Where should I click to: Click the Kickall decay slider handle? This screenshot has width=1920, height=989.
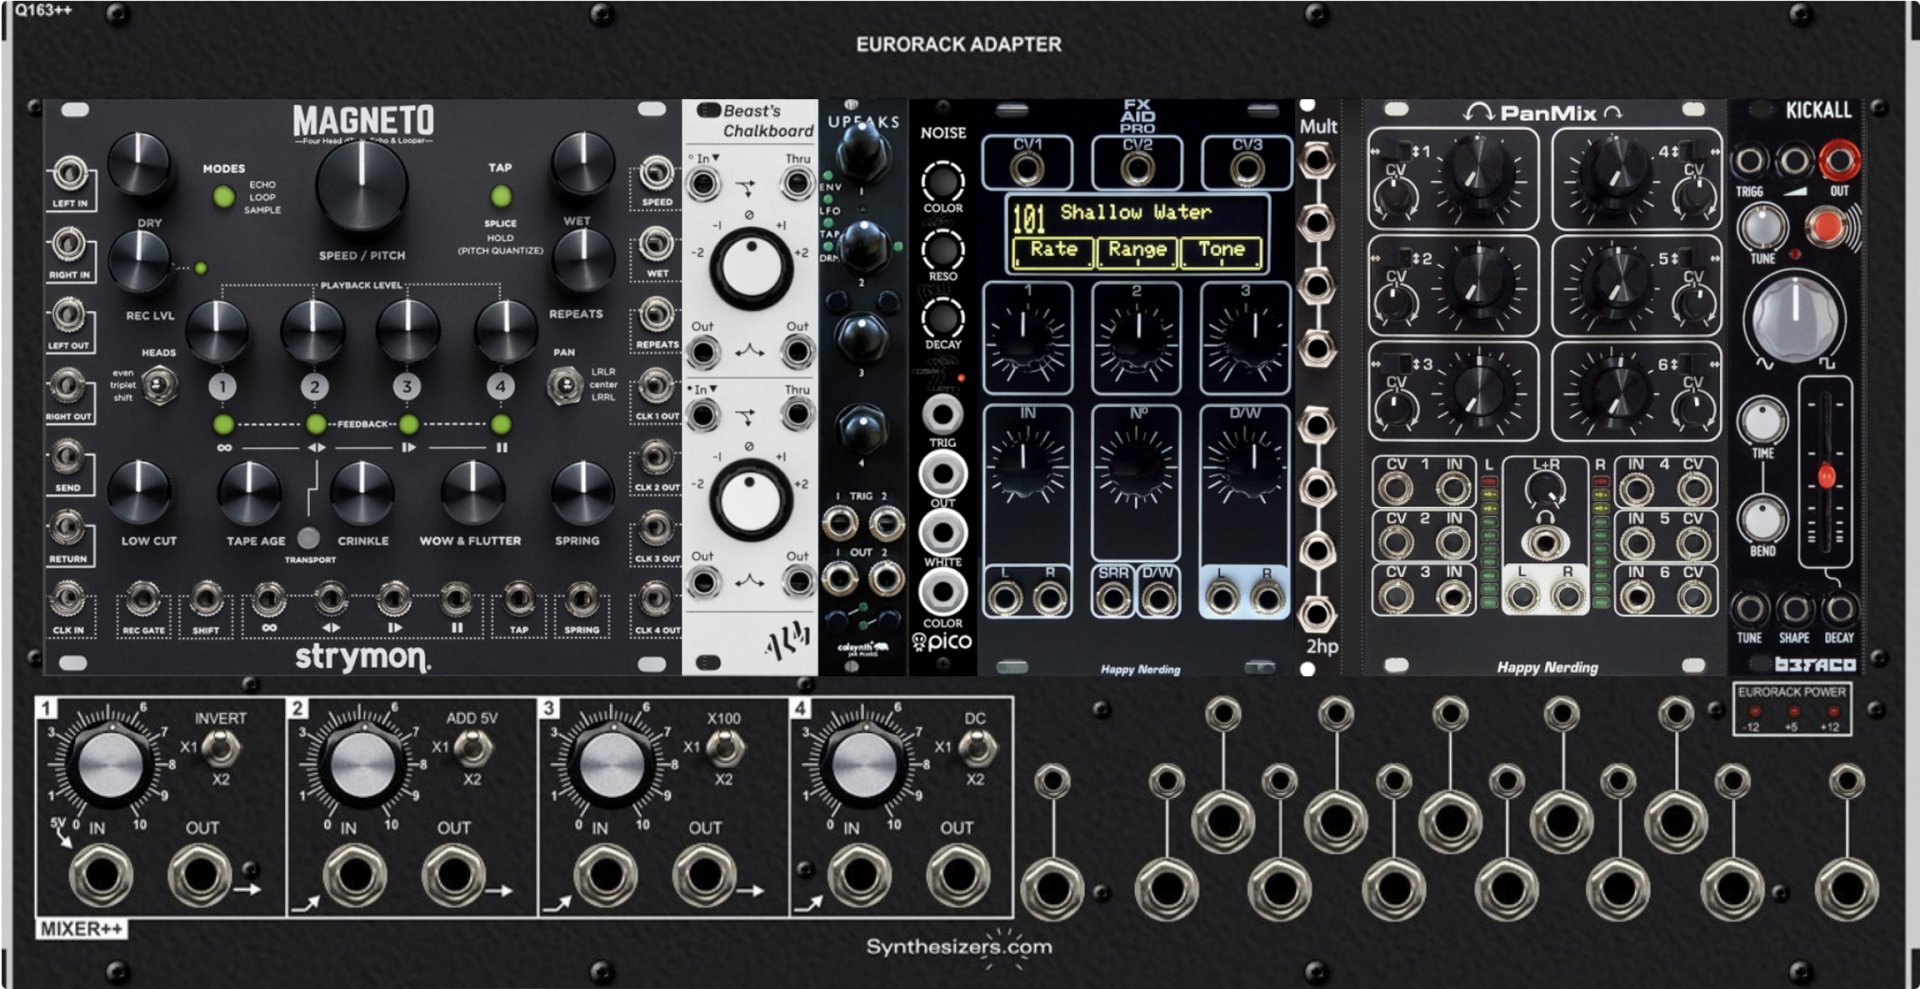click(x=1826, y=476)
